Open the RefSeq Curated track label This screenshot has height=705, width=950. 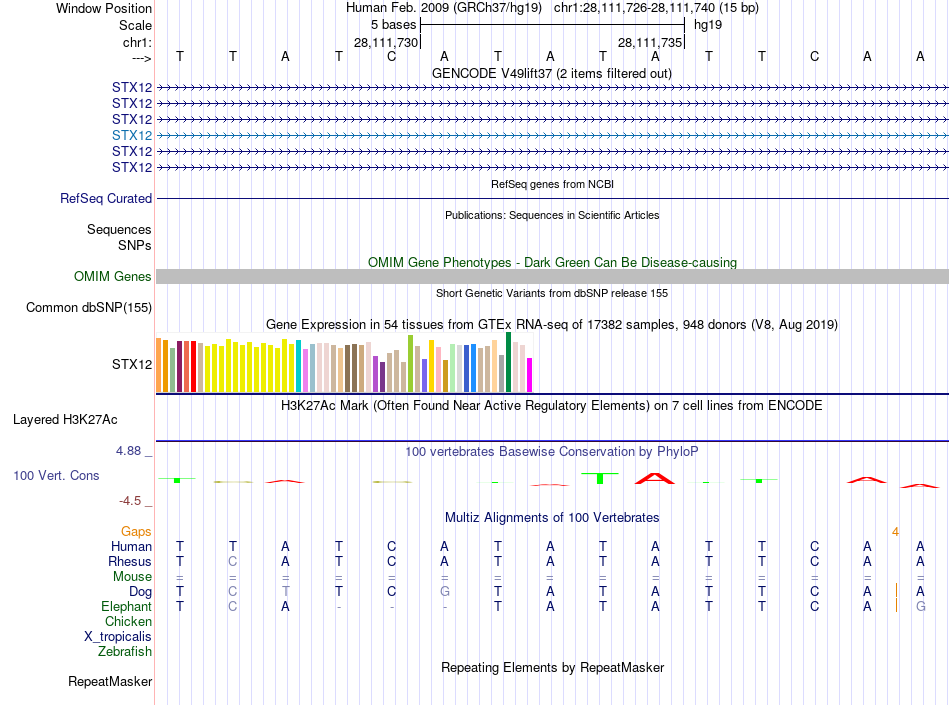click(106, 198)
